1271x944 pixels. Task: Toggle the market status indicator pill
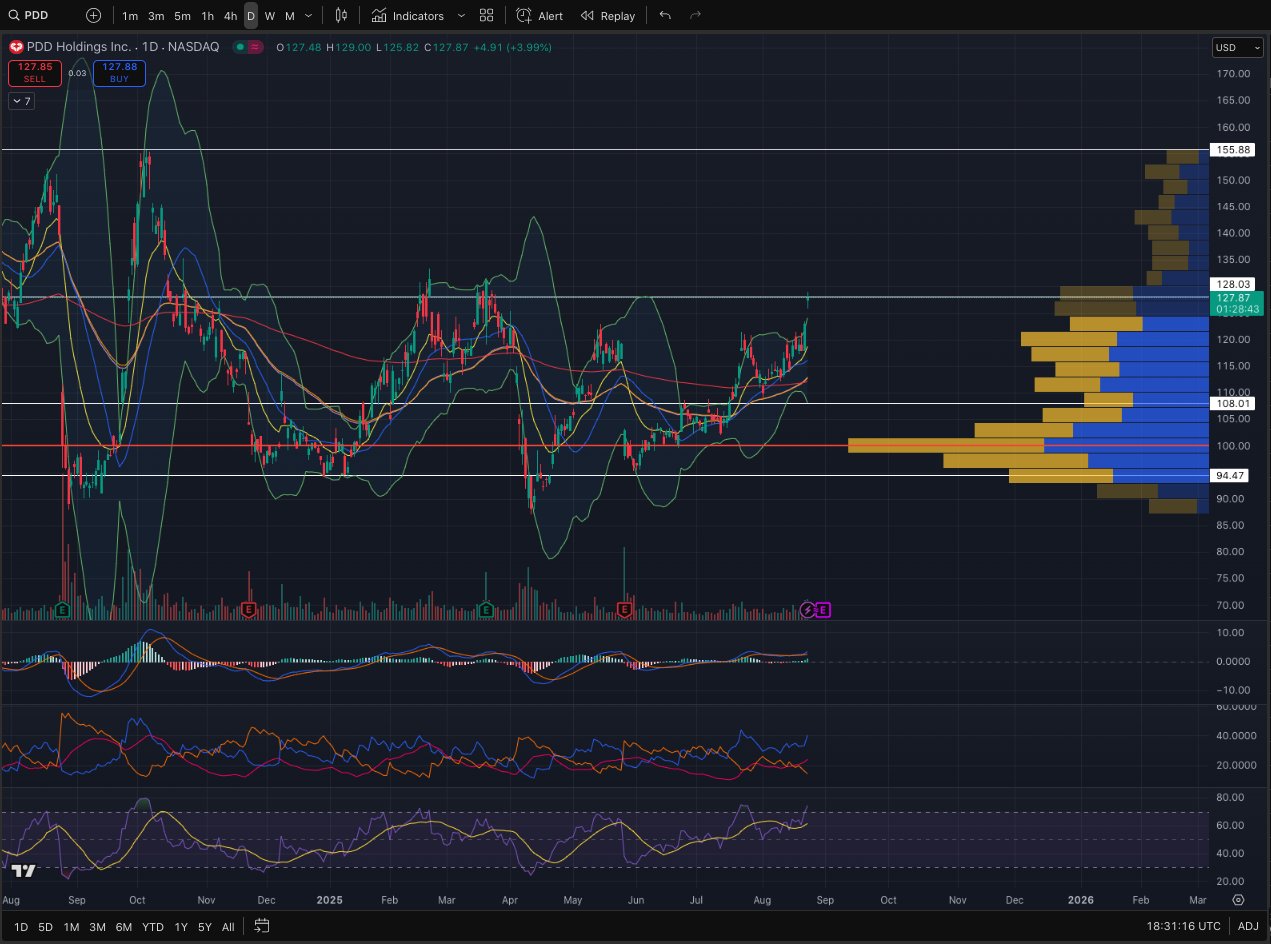pyautogui.click(x=247, y=47)
